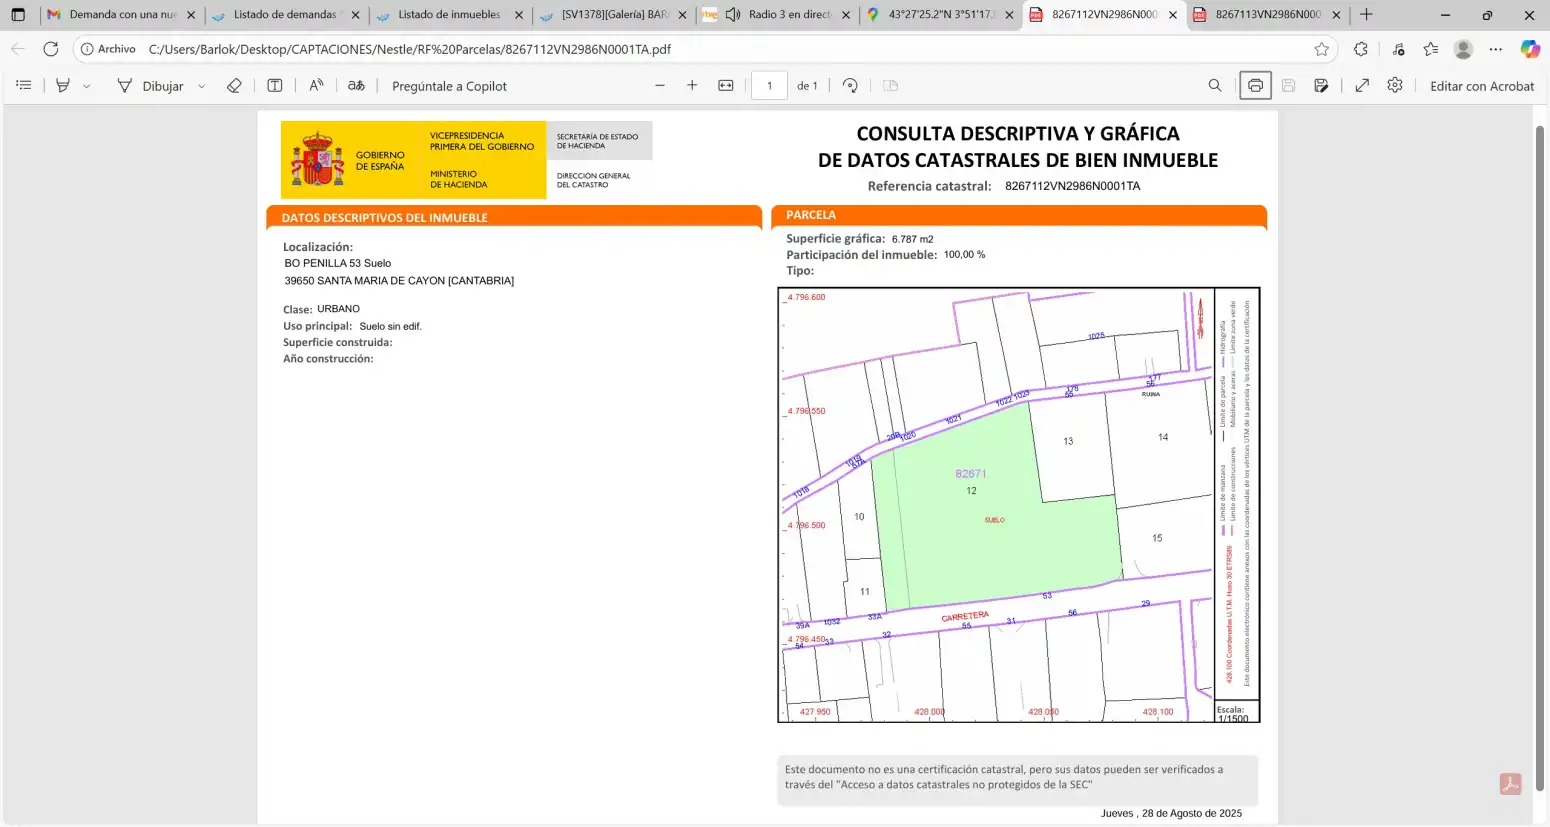
Task: Click 'BO PENILLA 53 Suelo' address text
Action: click(338, 264)
